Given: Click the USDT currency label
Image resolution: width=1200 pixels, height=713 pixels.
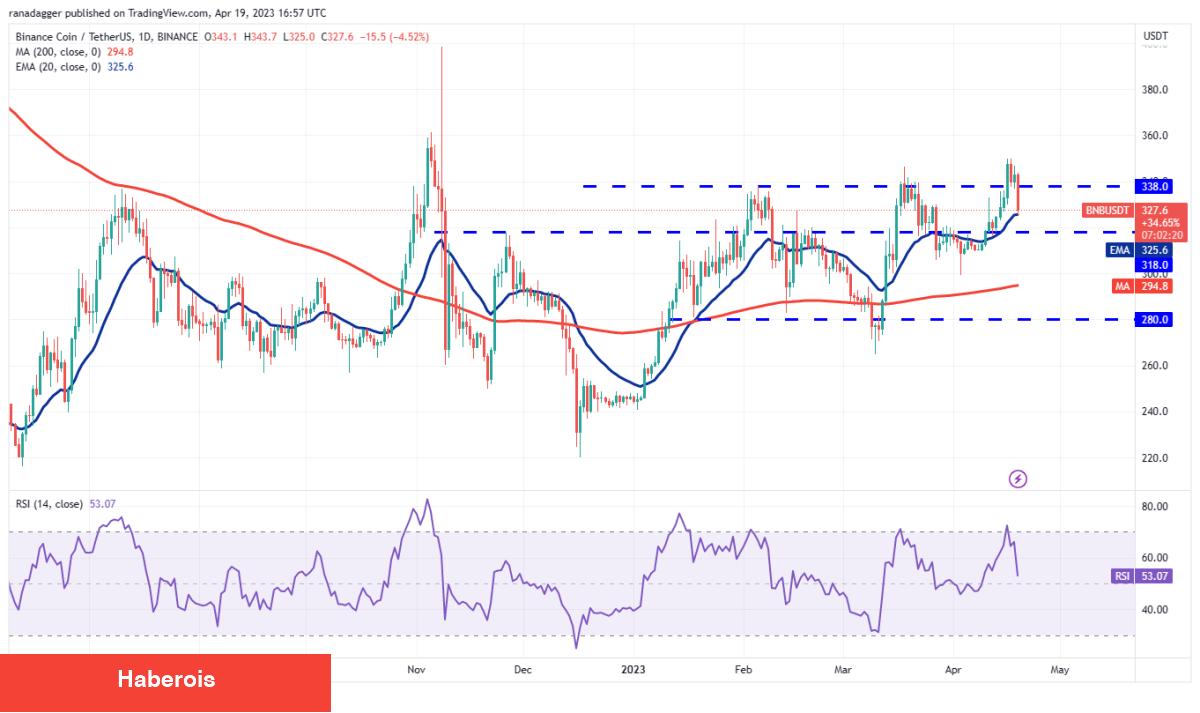Looking at the screenshot, I should pyautogui.click(x=1155, y=36).
